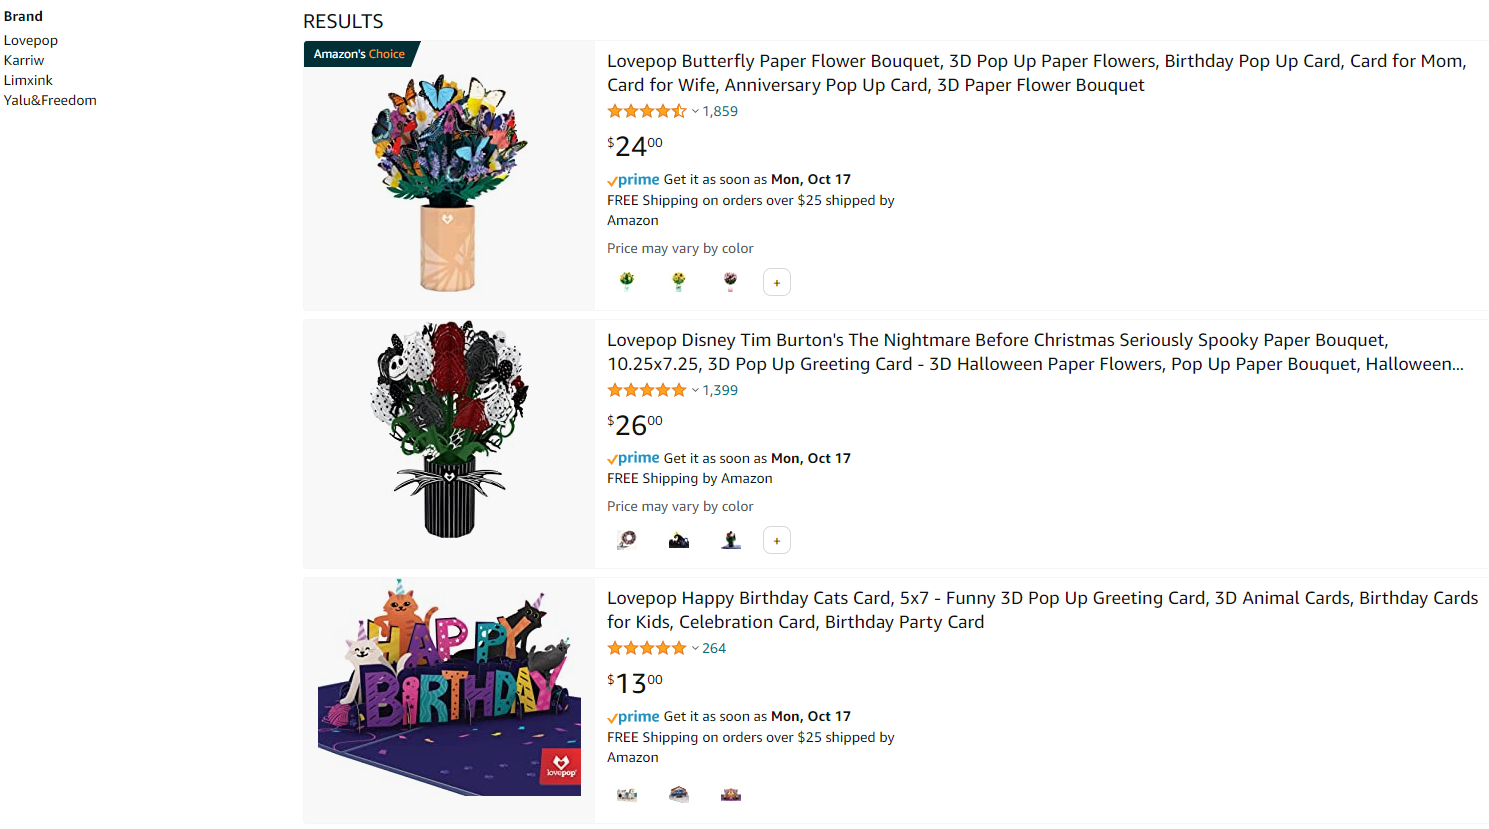The width and height of the screenshot is (1489, 829).
Task: Filter by the Yalu&Freedom brand
Action: pos(50,100)
